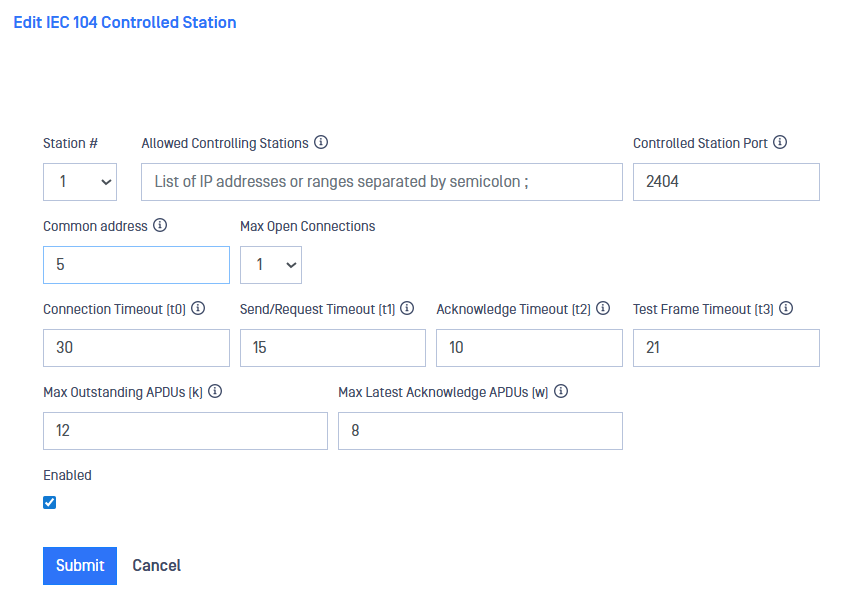Focus the Controlled Station Port field
This screenshot has width=841, height=601.
click(x=726, y=182)
